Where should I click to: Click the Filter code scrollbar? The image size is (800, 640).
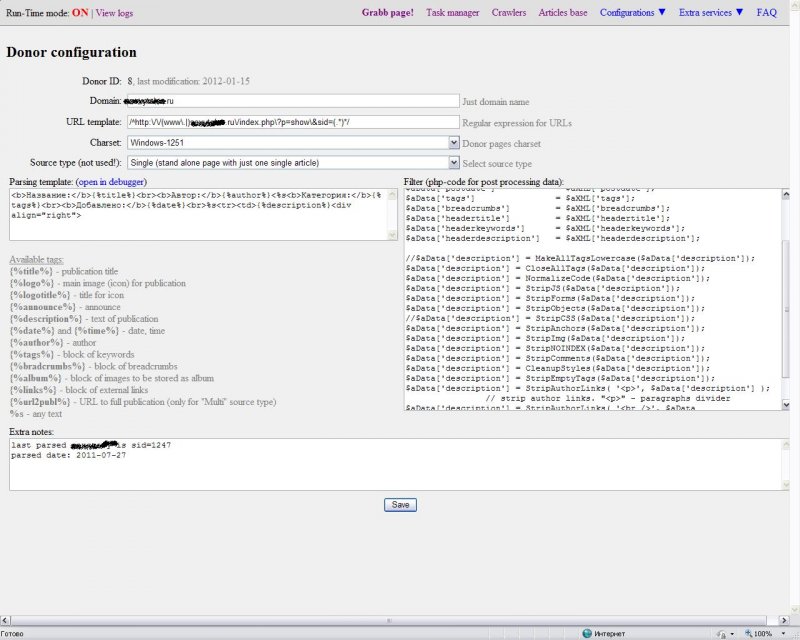point(785,300)
